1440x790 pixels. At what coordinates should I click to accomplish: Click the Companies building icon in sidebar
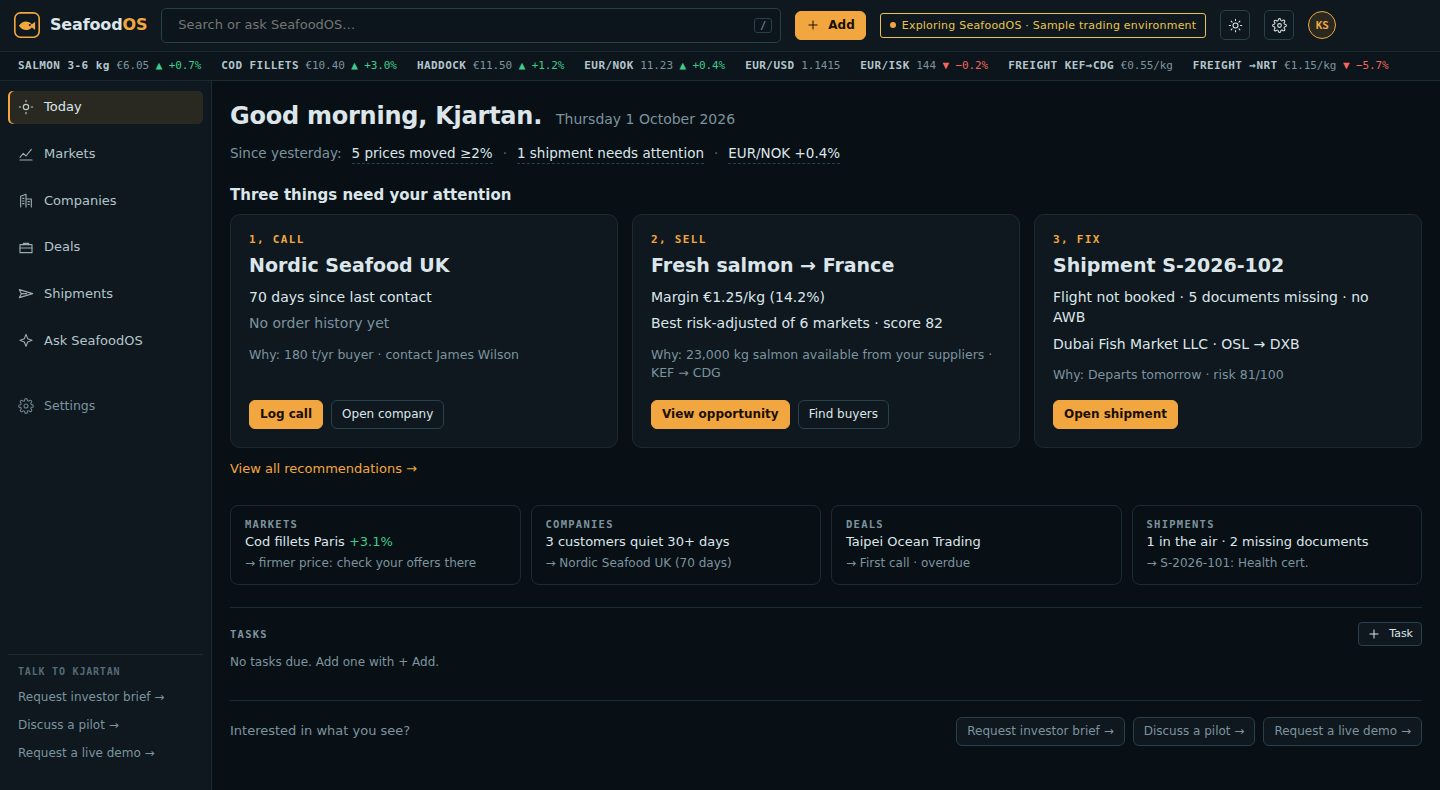pyautogui.click(x=26, y=201)
